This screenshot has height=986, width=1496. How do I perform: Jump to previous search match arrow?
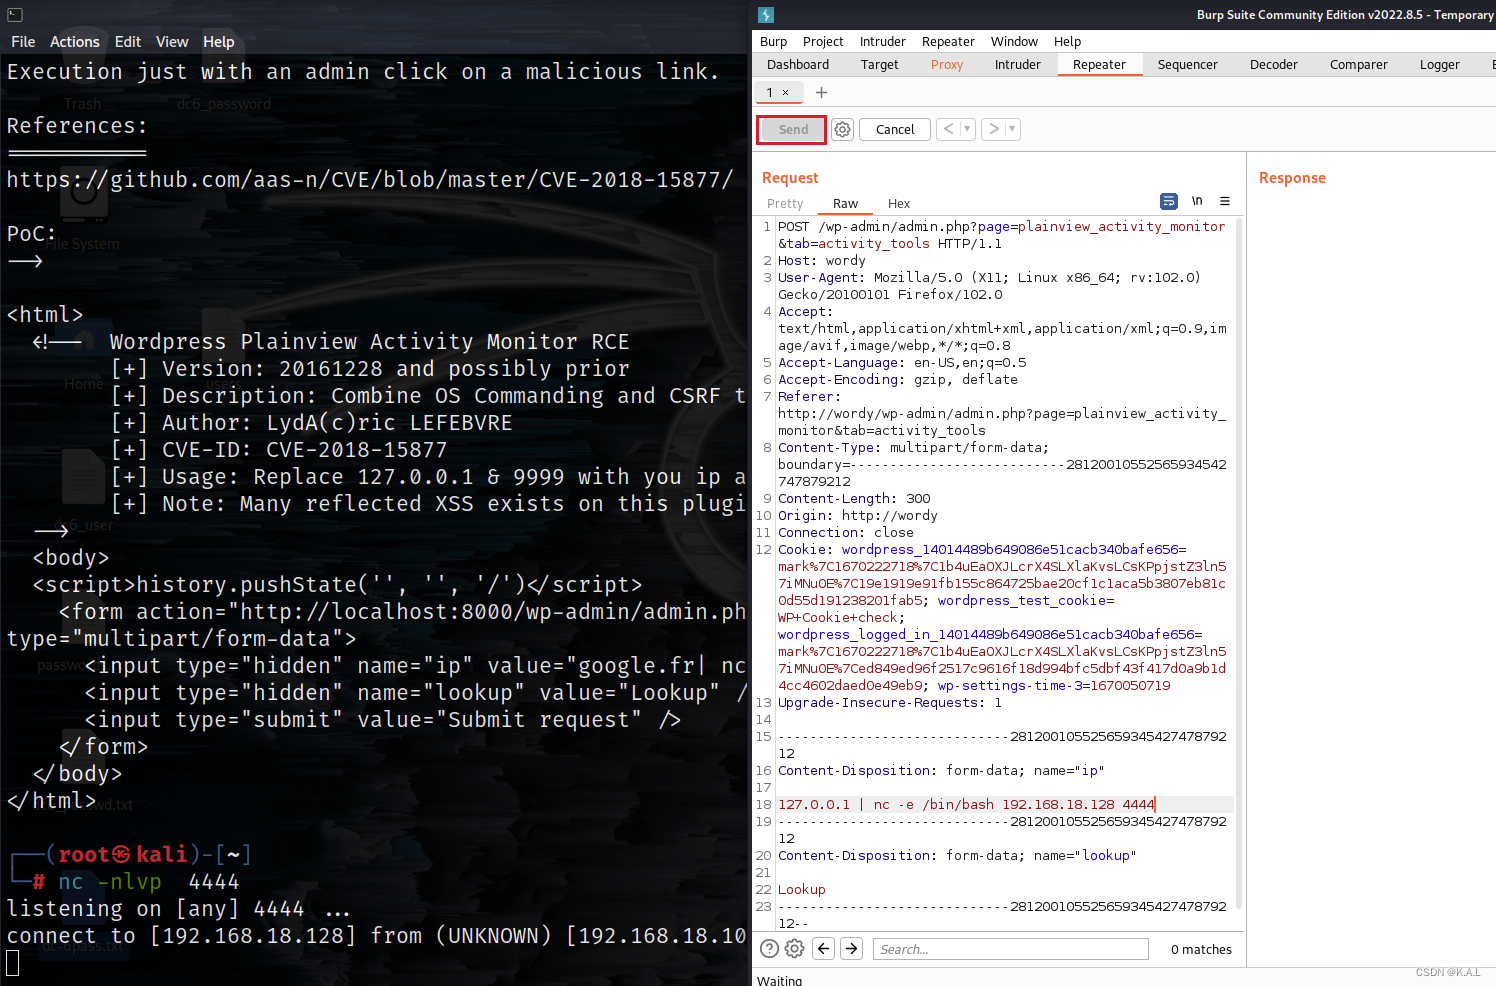point(824,949)
